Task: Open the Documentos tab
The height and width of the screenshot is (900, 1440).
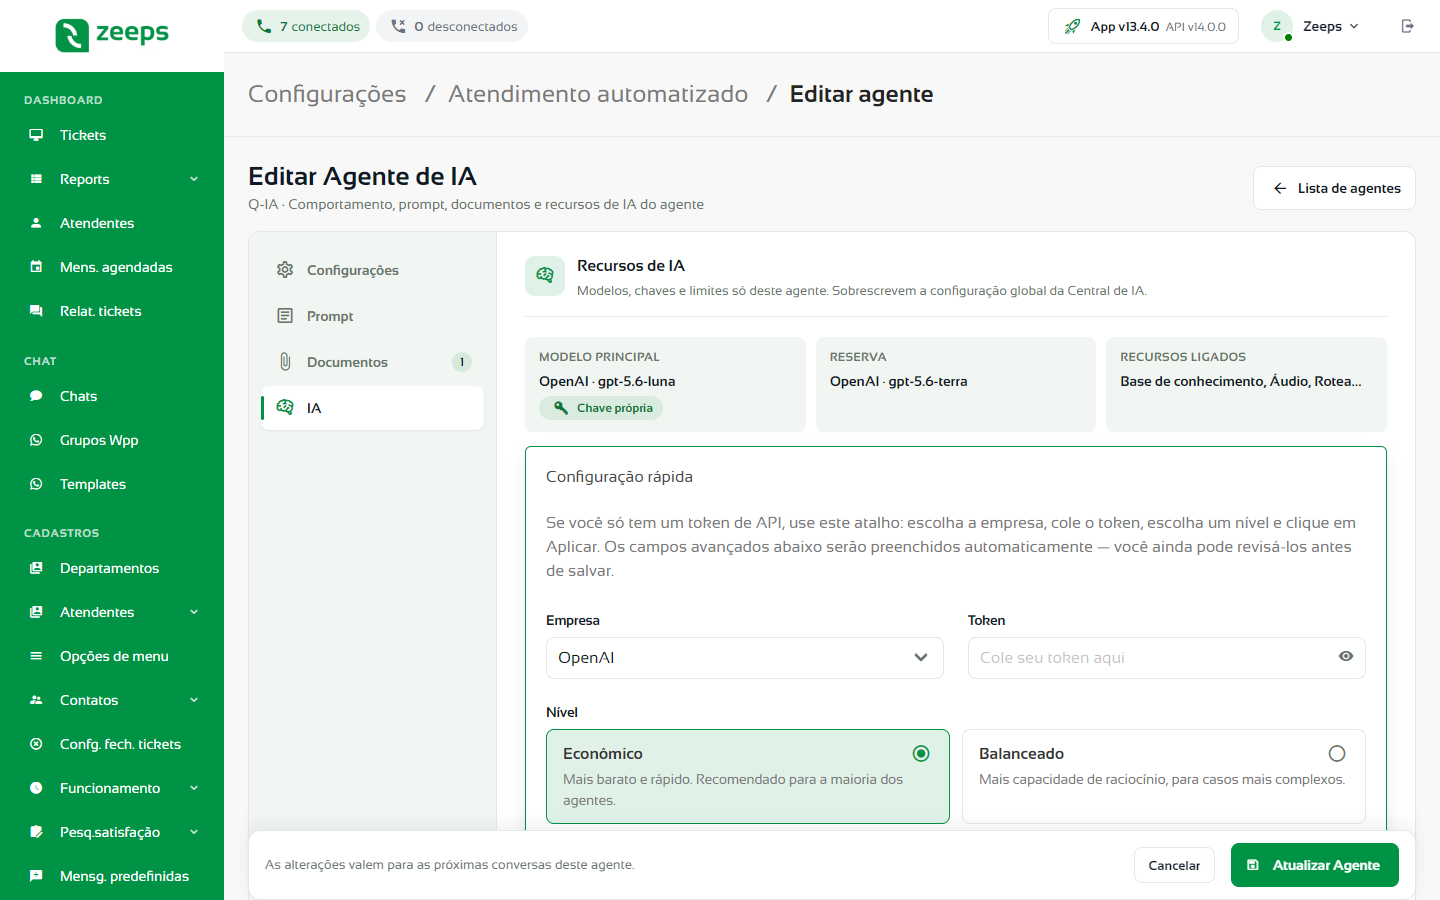Action: click(373, 362)
